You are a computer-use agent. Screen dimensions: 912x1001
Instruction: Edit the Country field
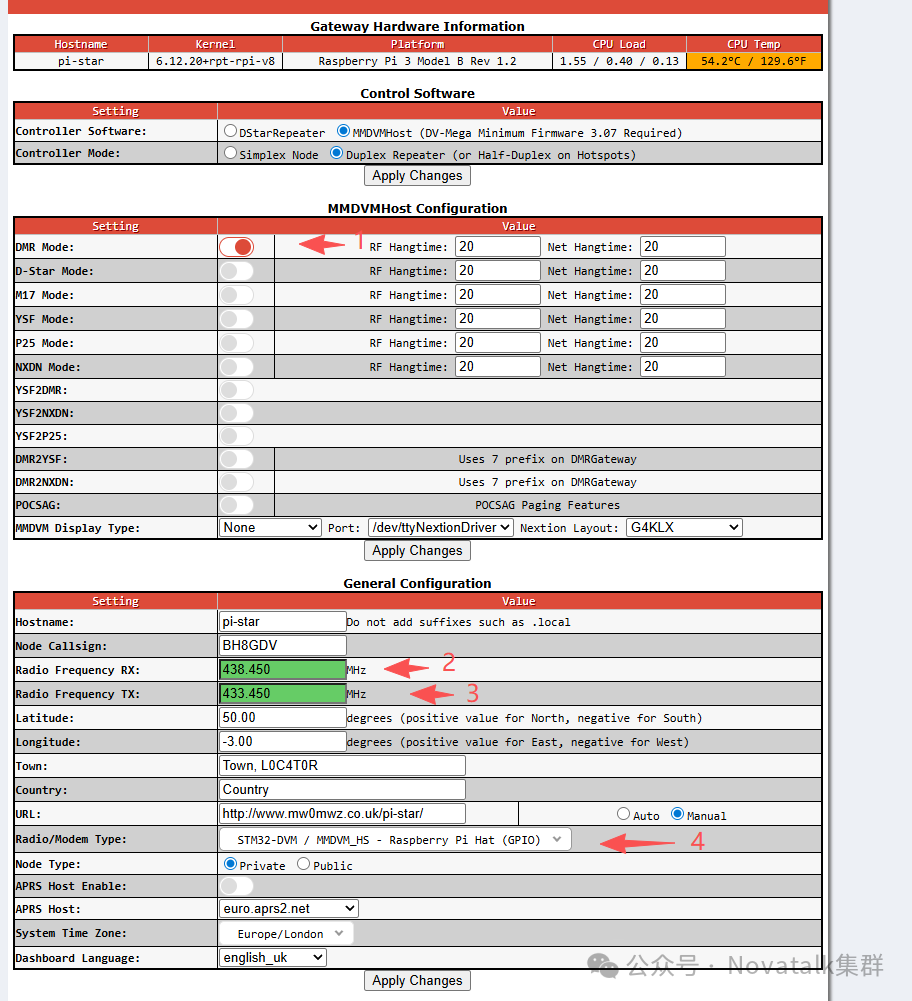pyautogui.click(x=342, y=790)
